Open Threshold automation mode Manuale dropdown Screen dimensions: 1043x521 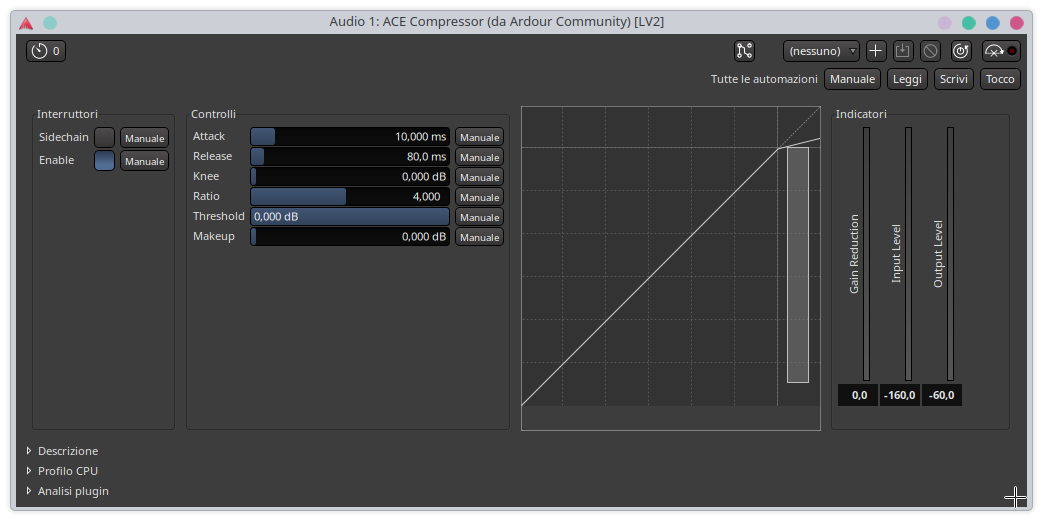[479, 217]
